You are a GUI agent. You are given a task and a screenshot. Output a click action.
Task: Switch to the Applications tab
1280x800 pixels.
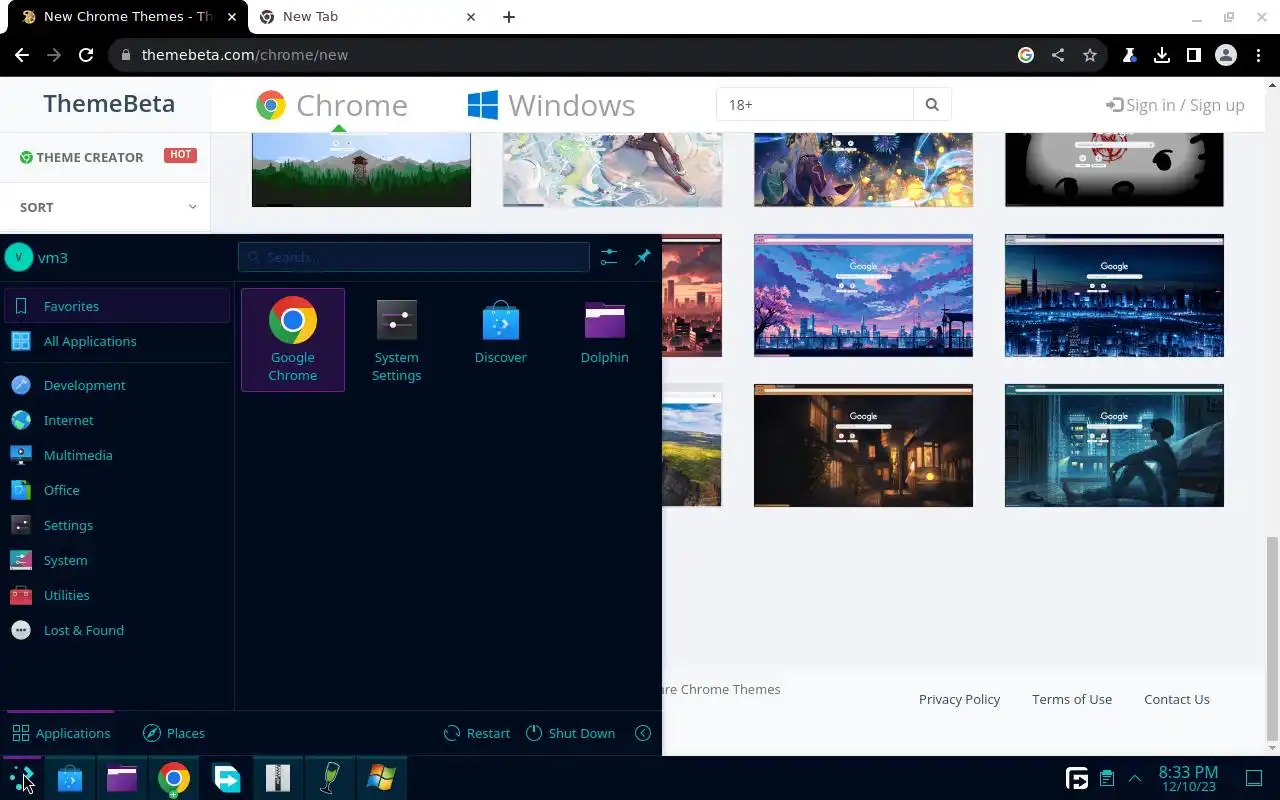[x=61, y=733]
